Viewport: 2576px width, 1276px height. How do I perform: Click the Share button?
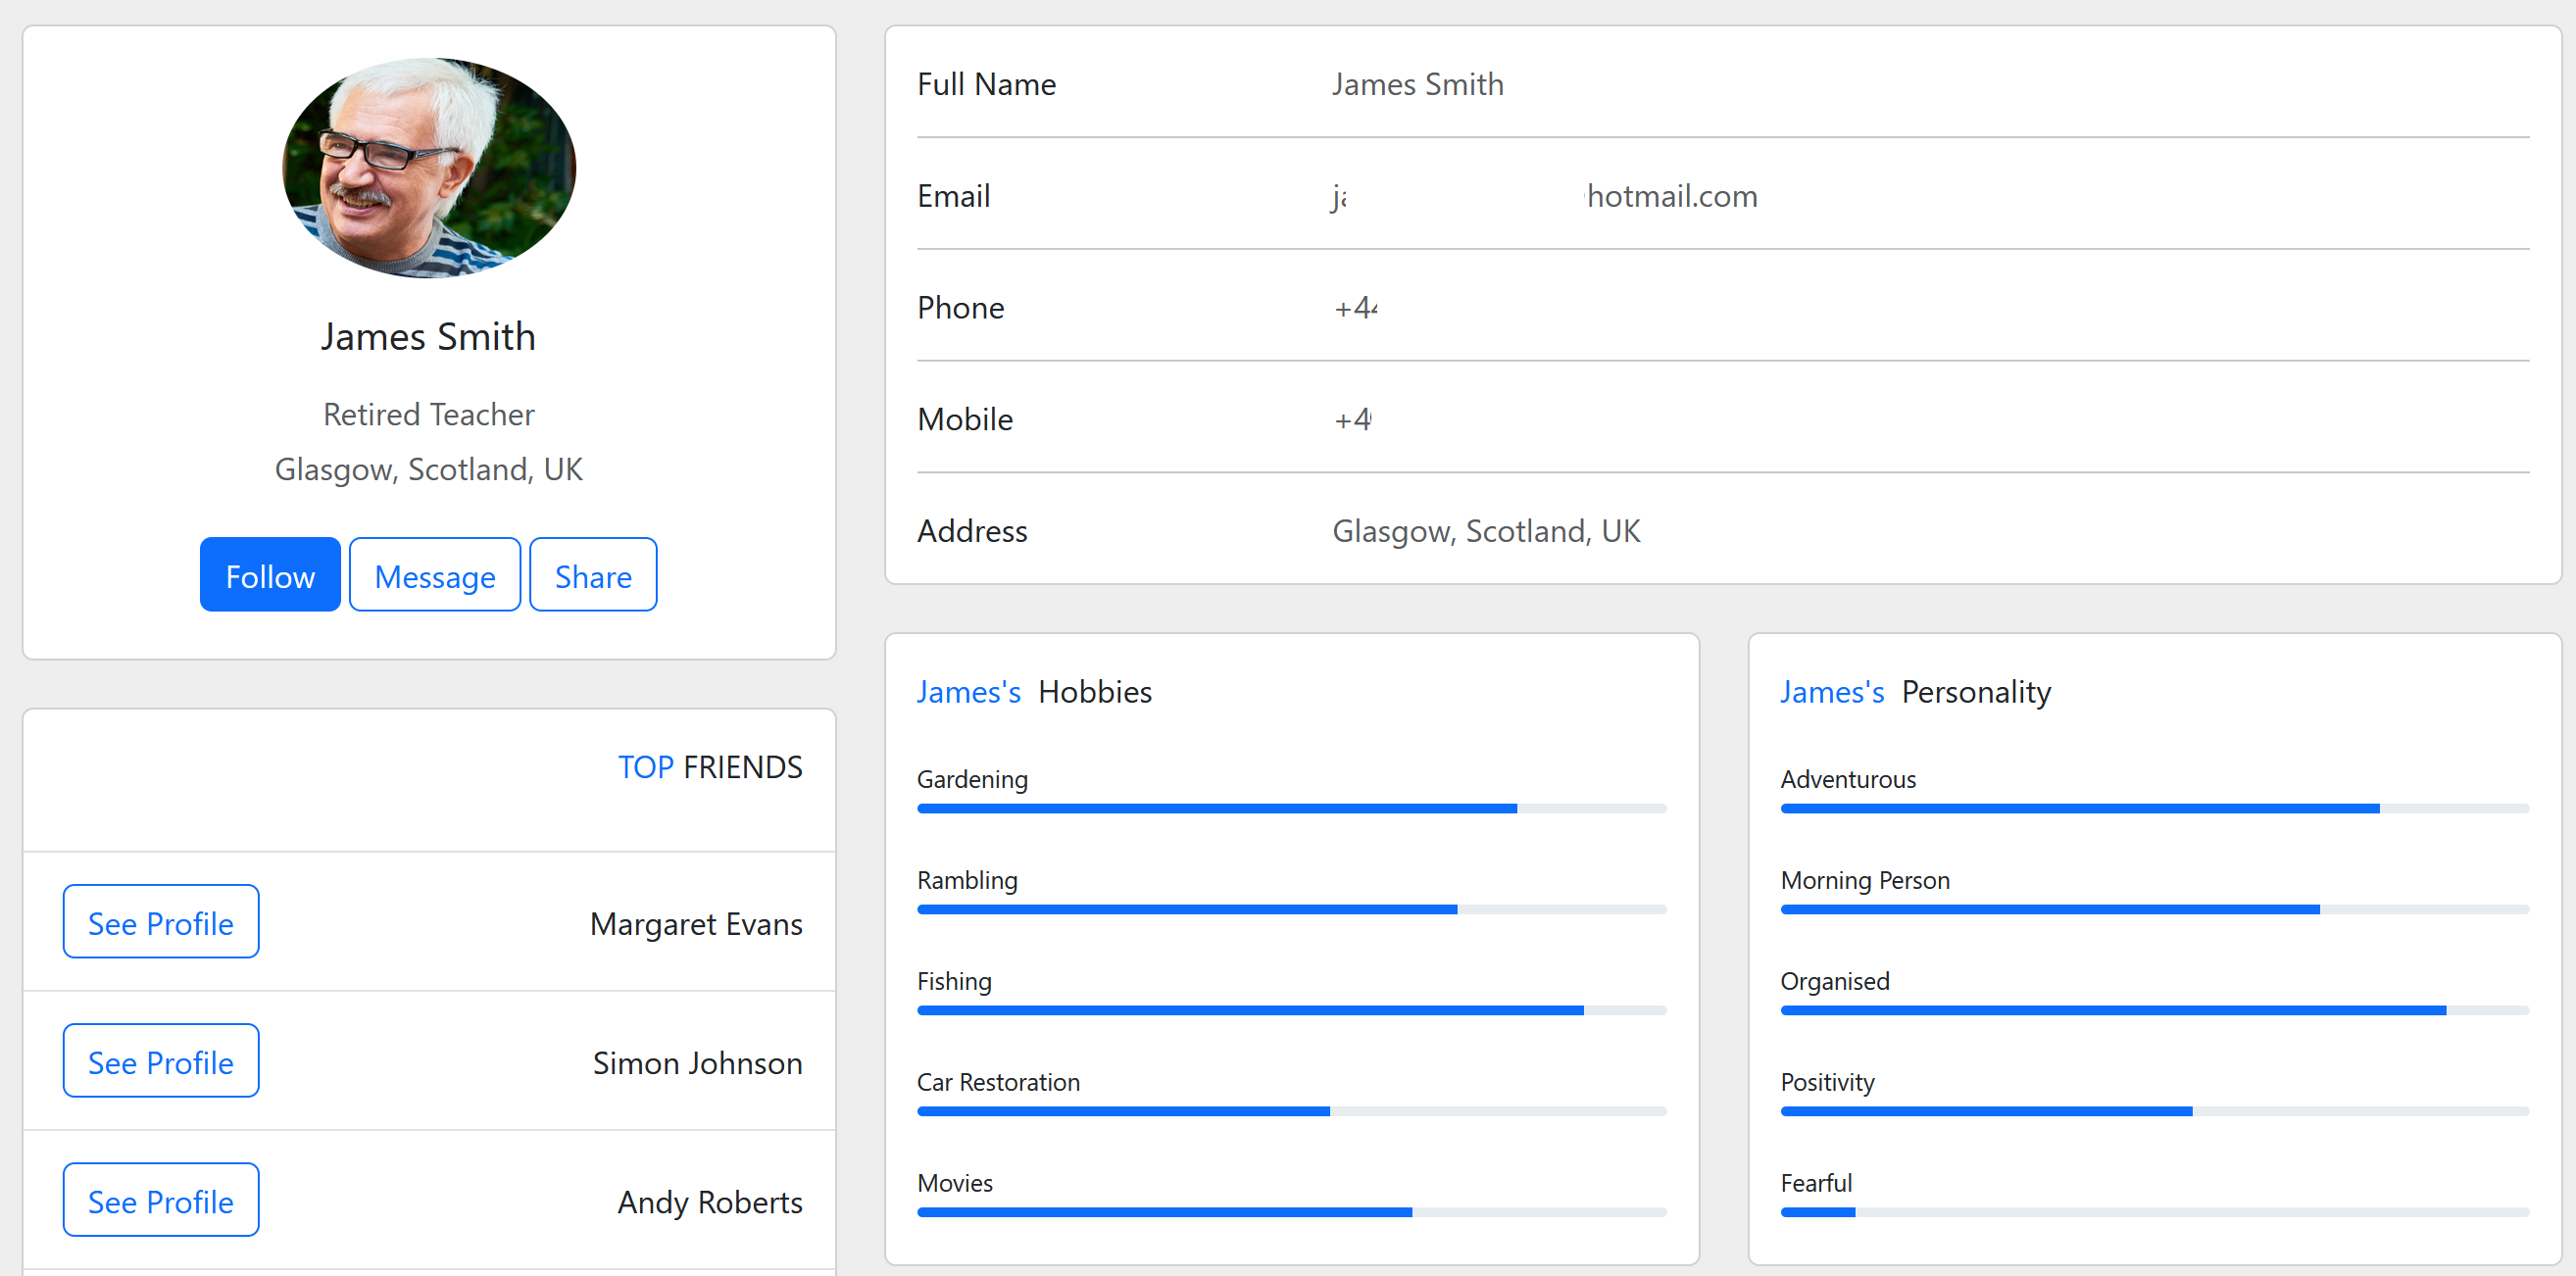(592, 575)
